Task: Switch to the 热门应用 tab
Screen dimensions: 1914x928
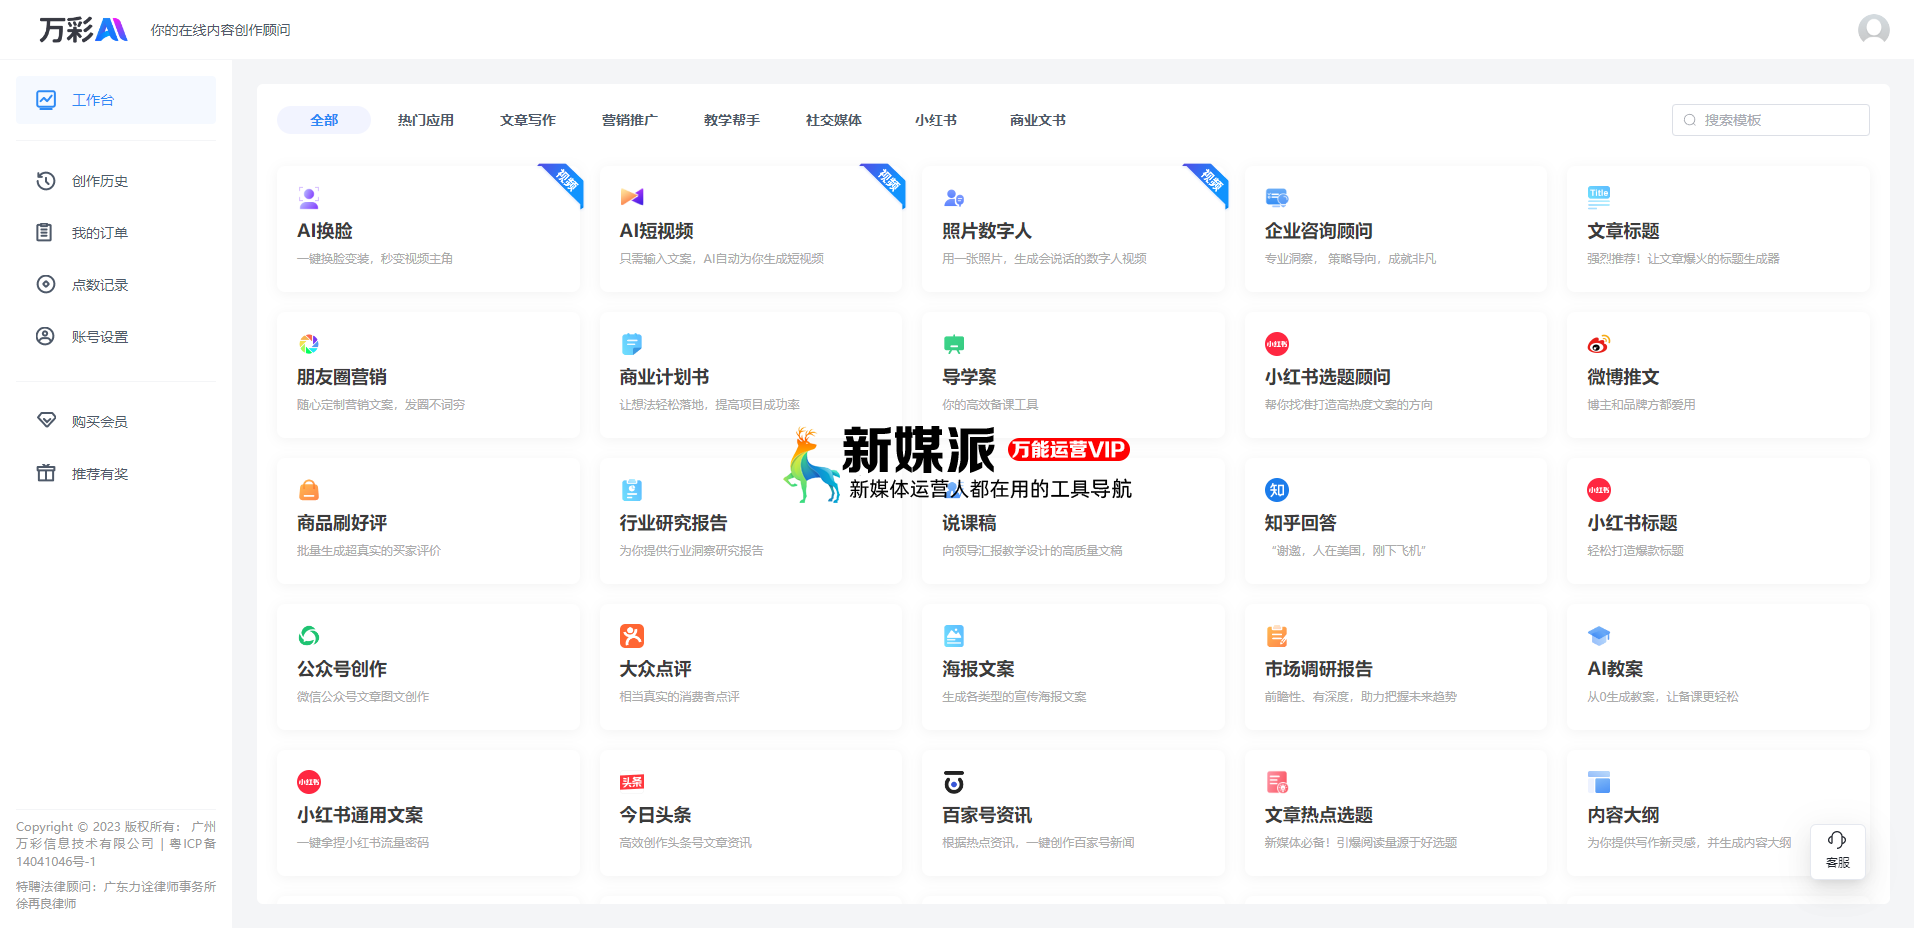Action: click(426, 120)
